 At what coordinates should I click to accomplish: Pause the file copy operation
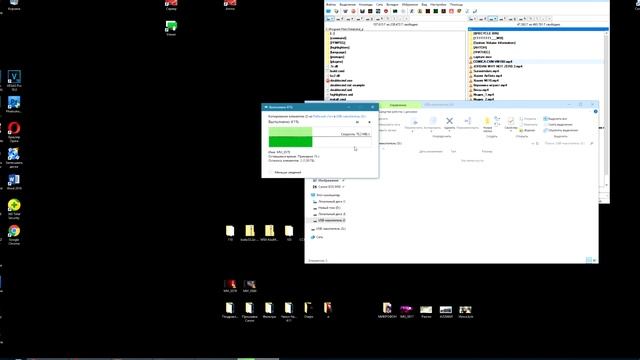357,122
